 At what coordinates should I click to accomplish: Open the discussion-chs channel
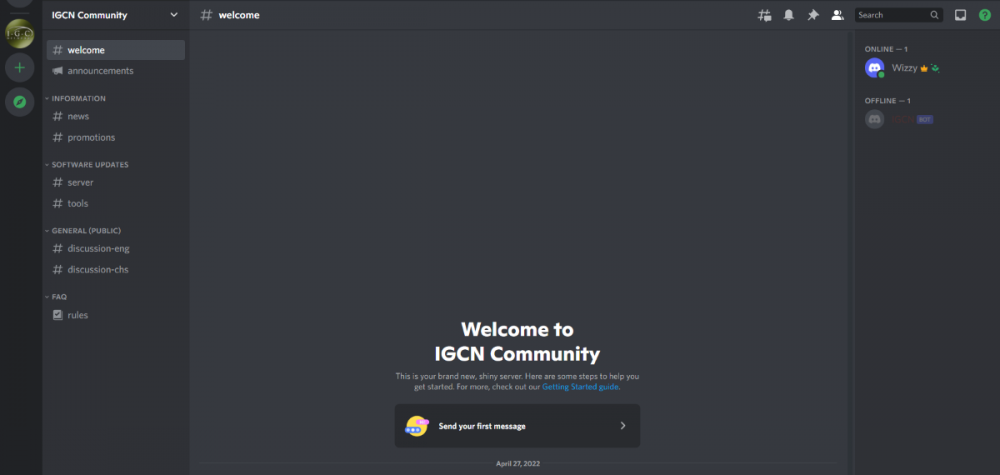point(116,270)
